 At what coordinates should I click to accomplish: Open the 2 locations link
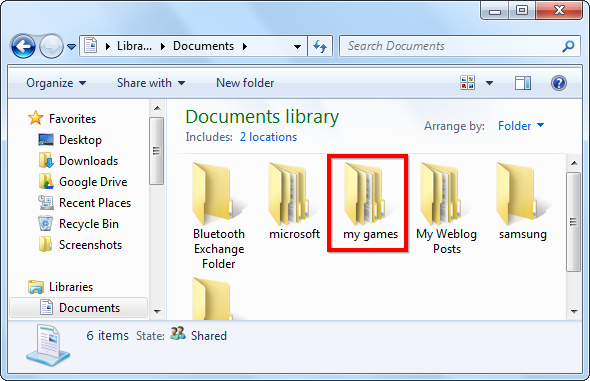[x=268, y=137]
